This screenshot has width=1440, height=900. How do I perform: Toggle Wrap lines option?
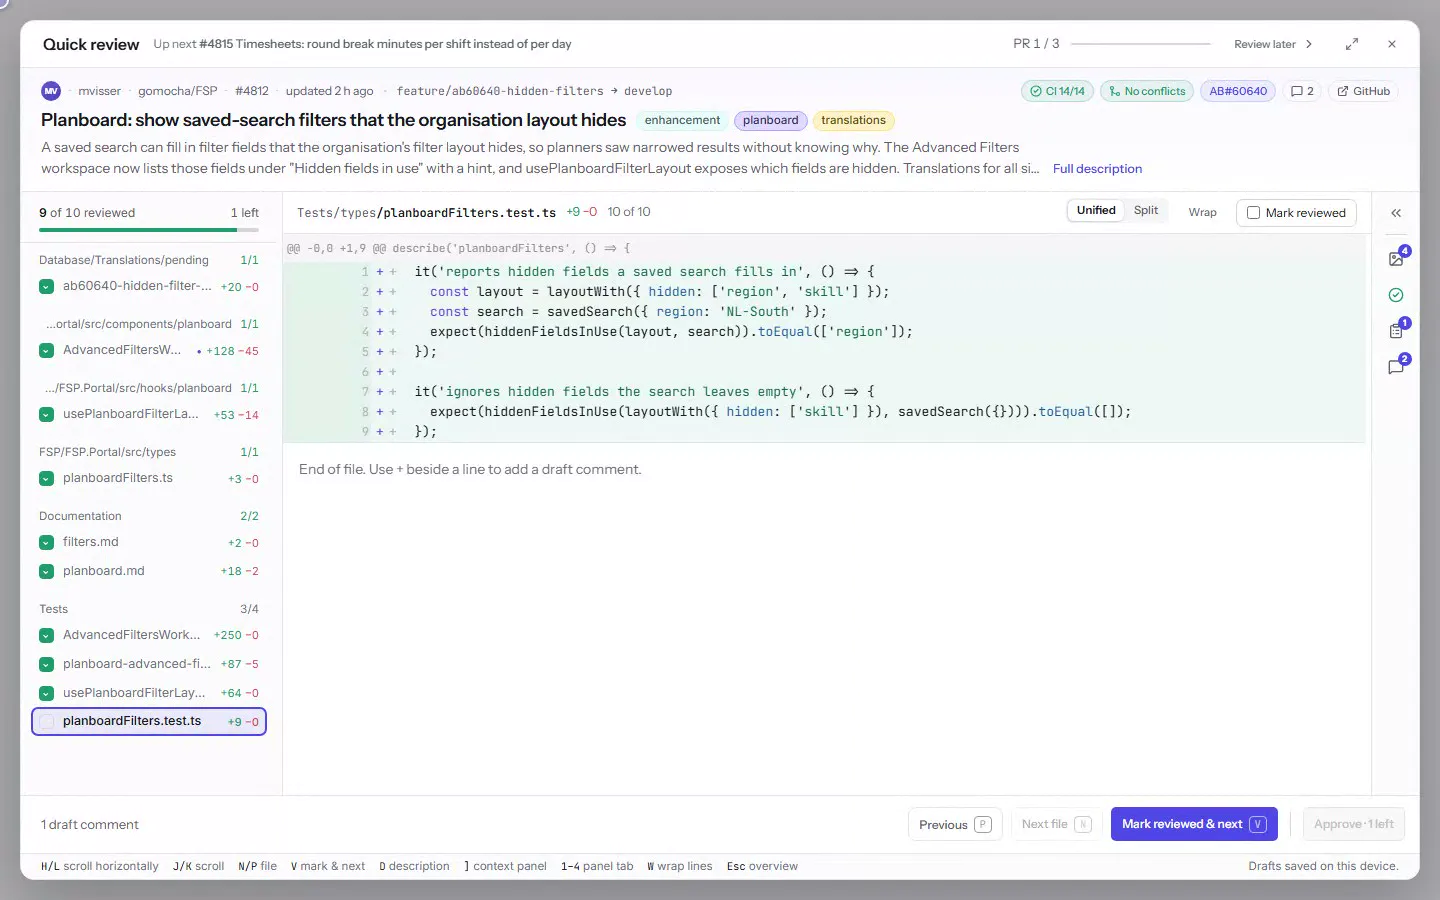(x=1202, y=212)
